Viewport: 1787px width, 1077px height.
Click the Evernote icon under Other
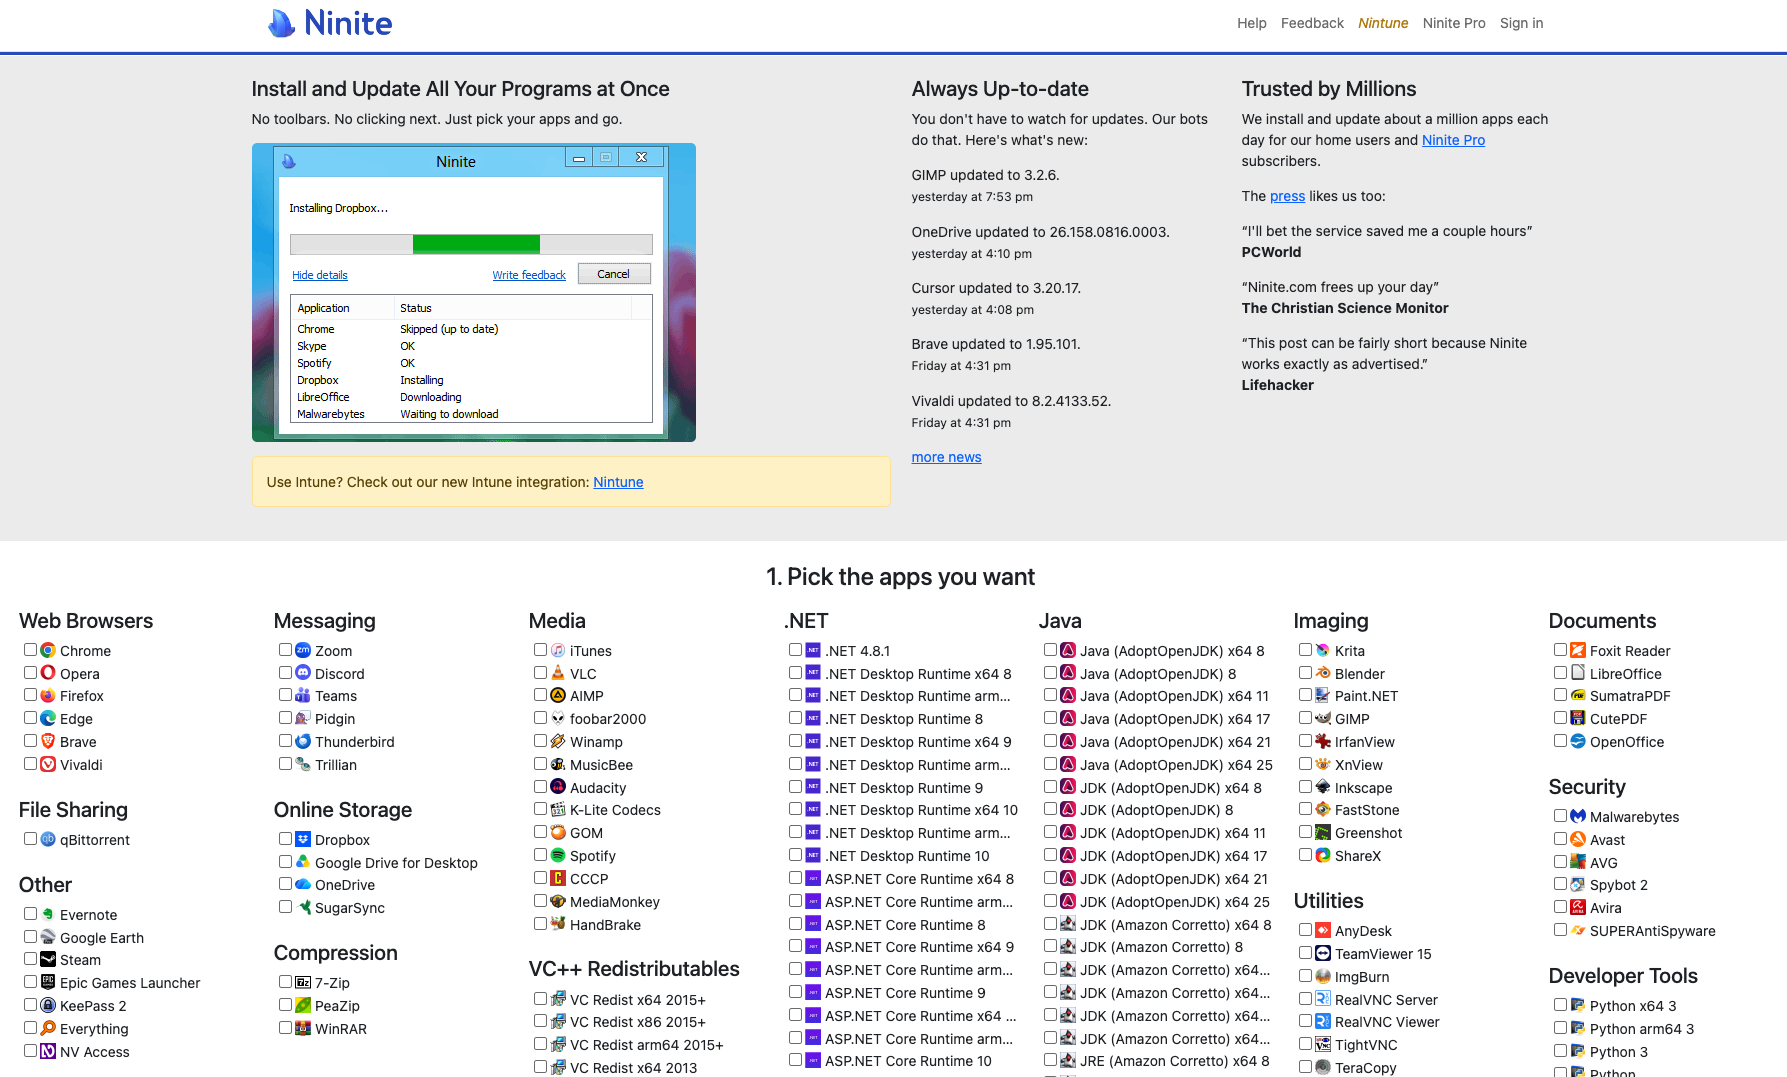click(48, 914)
